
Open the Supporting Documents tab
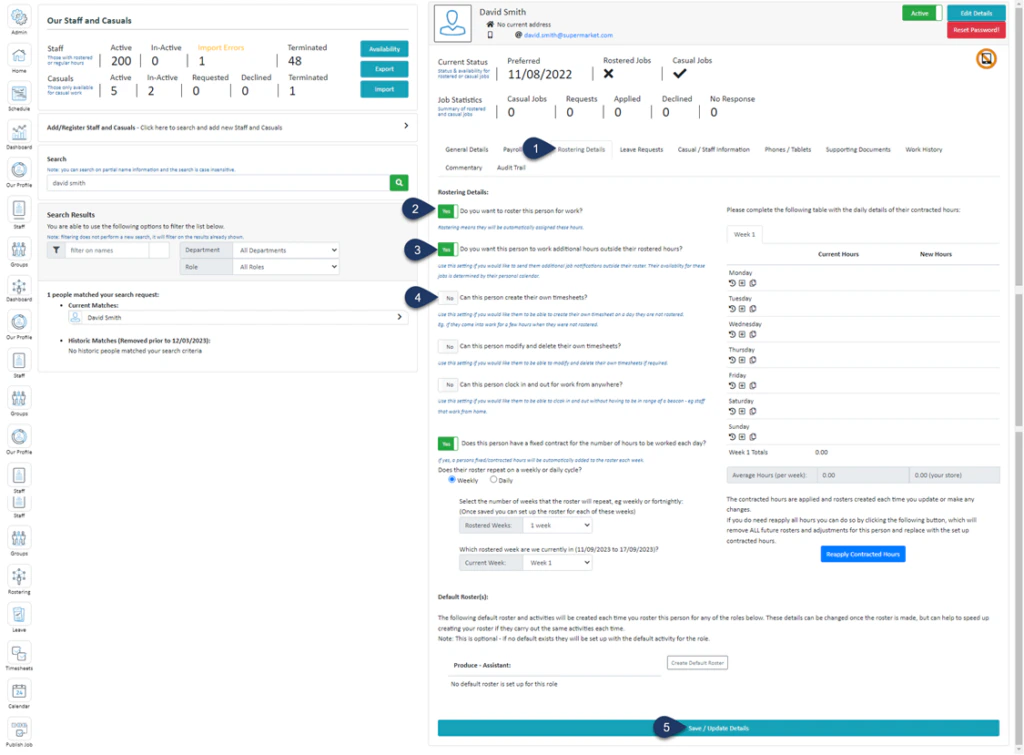[x=857, y=150]
